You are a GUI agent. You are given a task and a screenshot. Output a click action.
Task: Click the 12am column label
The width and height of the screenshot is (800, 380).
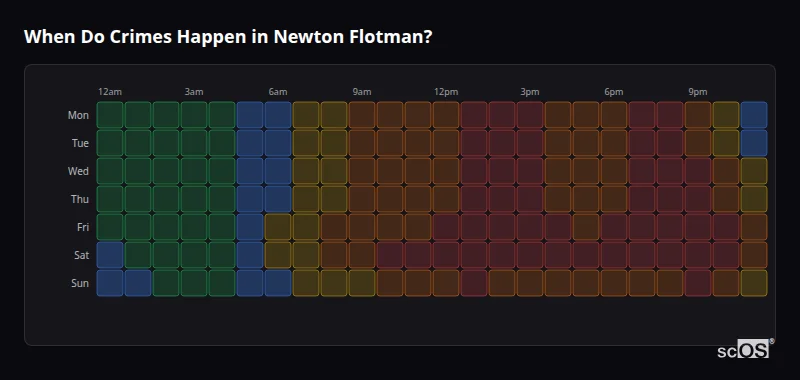tap(110, 92)
